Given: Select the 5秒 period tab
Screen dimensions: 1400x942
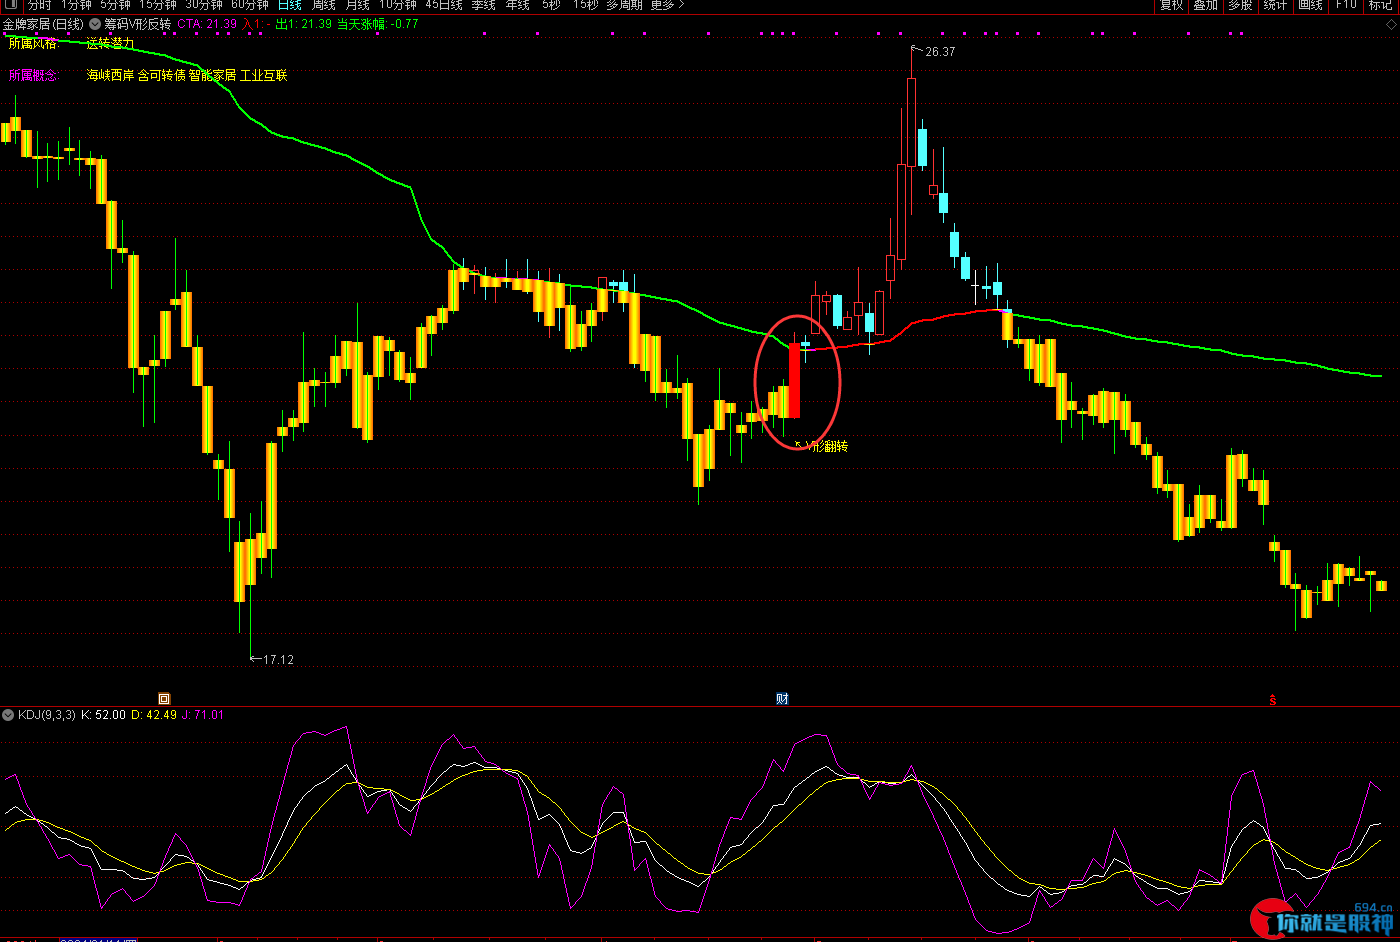Looking at the screenshot, I should coord(552,5).
